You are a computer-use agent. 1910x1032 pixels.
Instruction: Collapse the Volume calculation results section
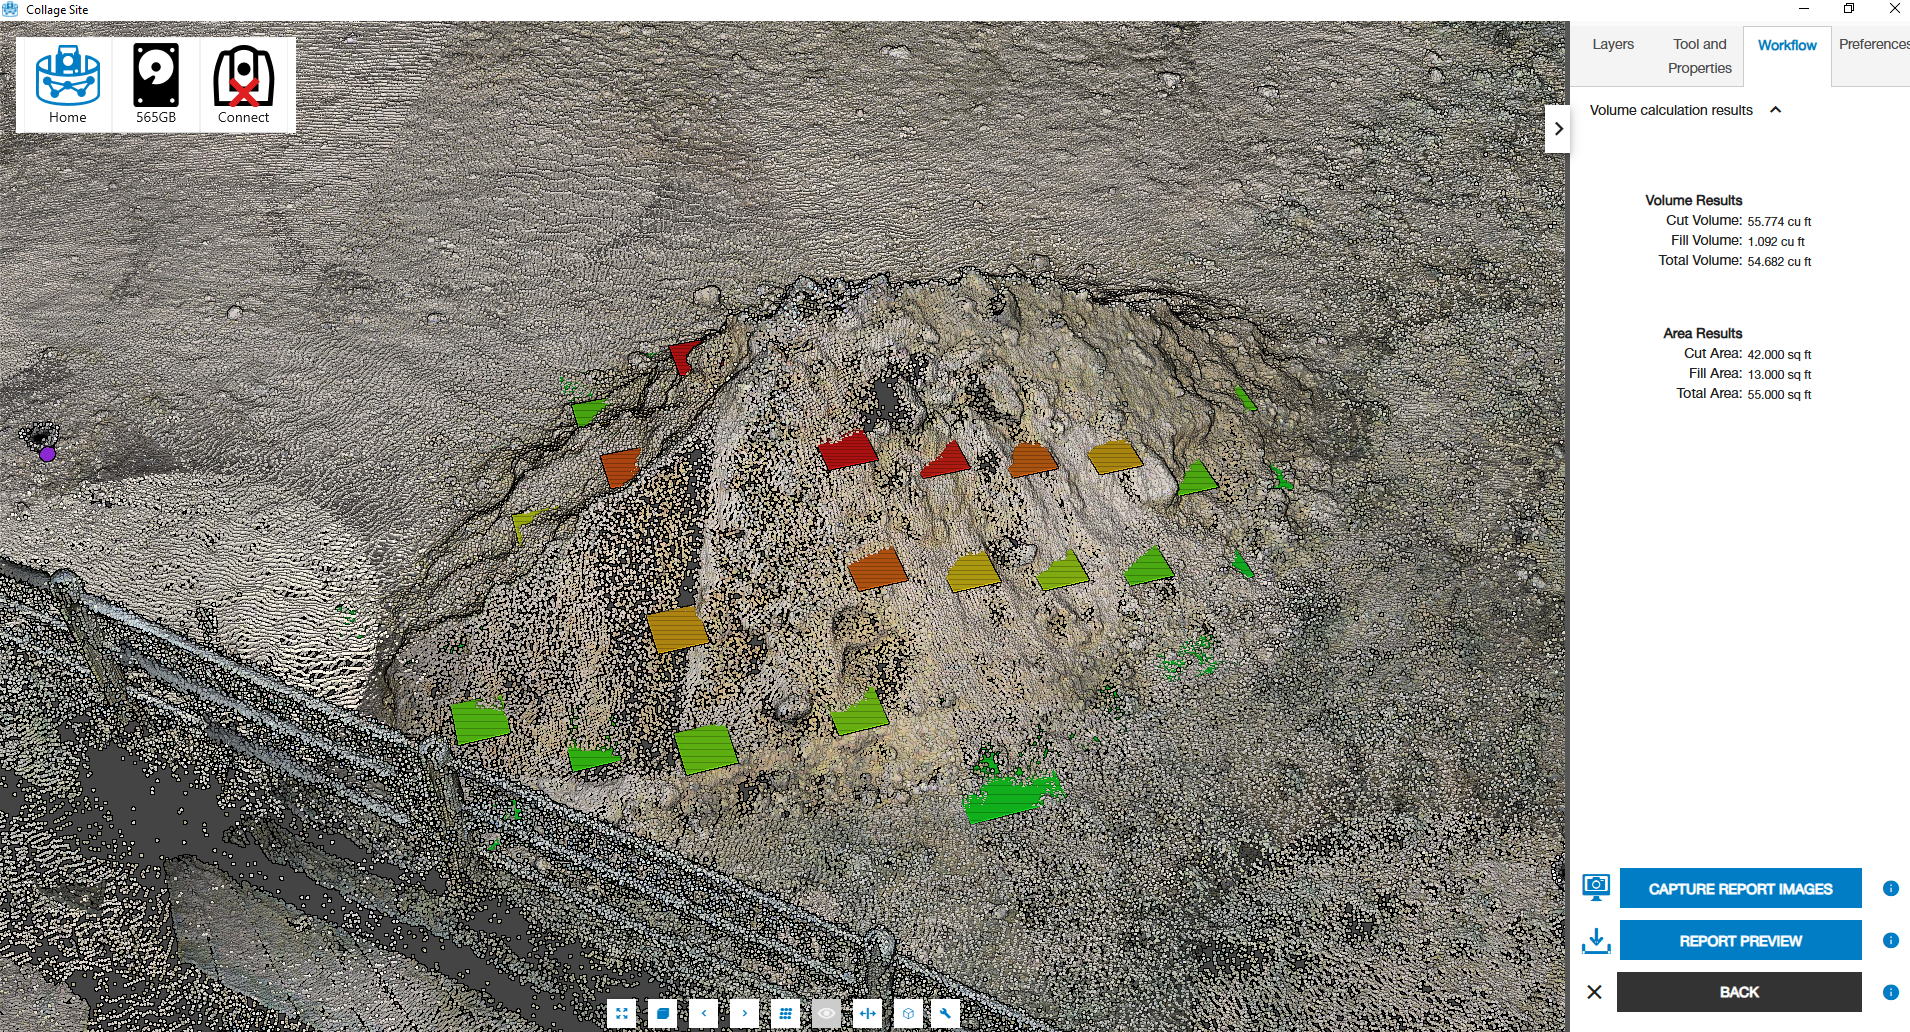tap(1776, 110)
